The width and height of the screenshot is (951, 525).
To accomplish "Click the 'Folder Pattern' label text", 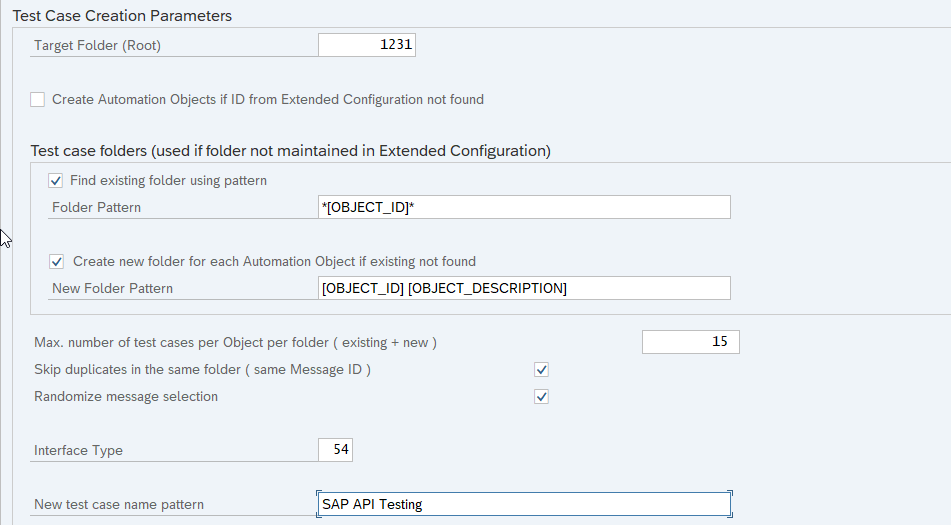I will tap(96, 208).
